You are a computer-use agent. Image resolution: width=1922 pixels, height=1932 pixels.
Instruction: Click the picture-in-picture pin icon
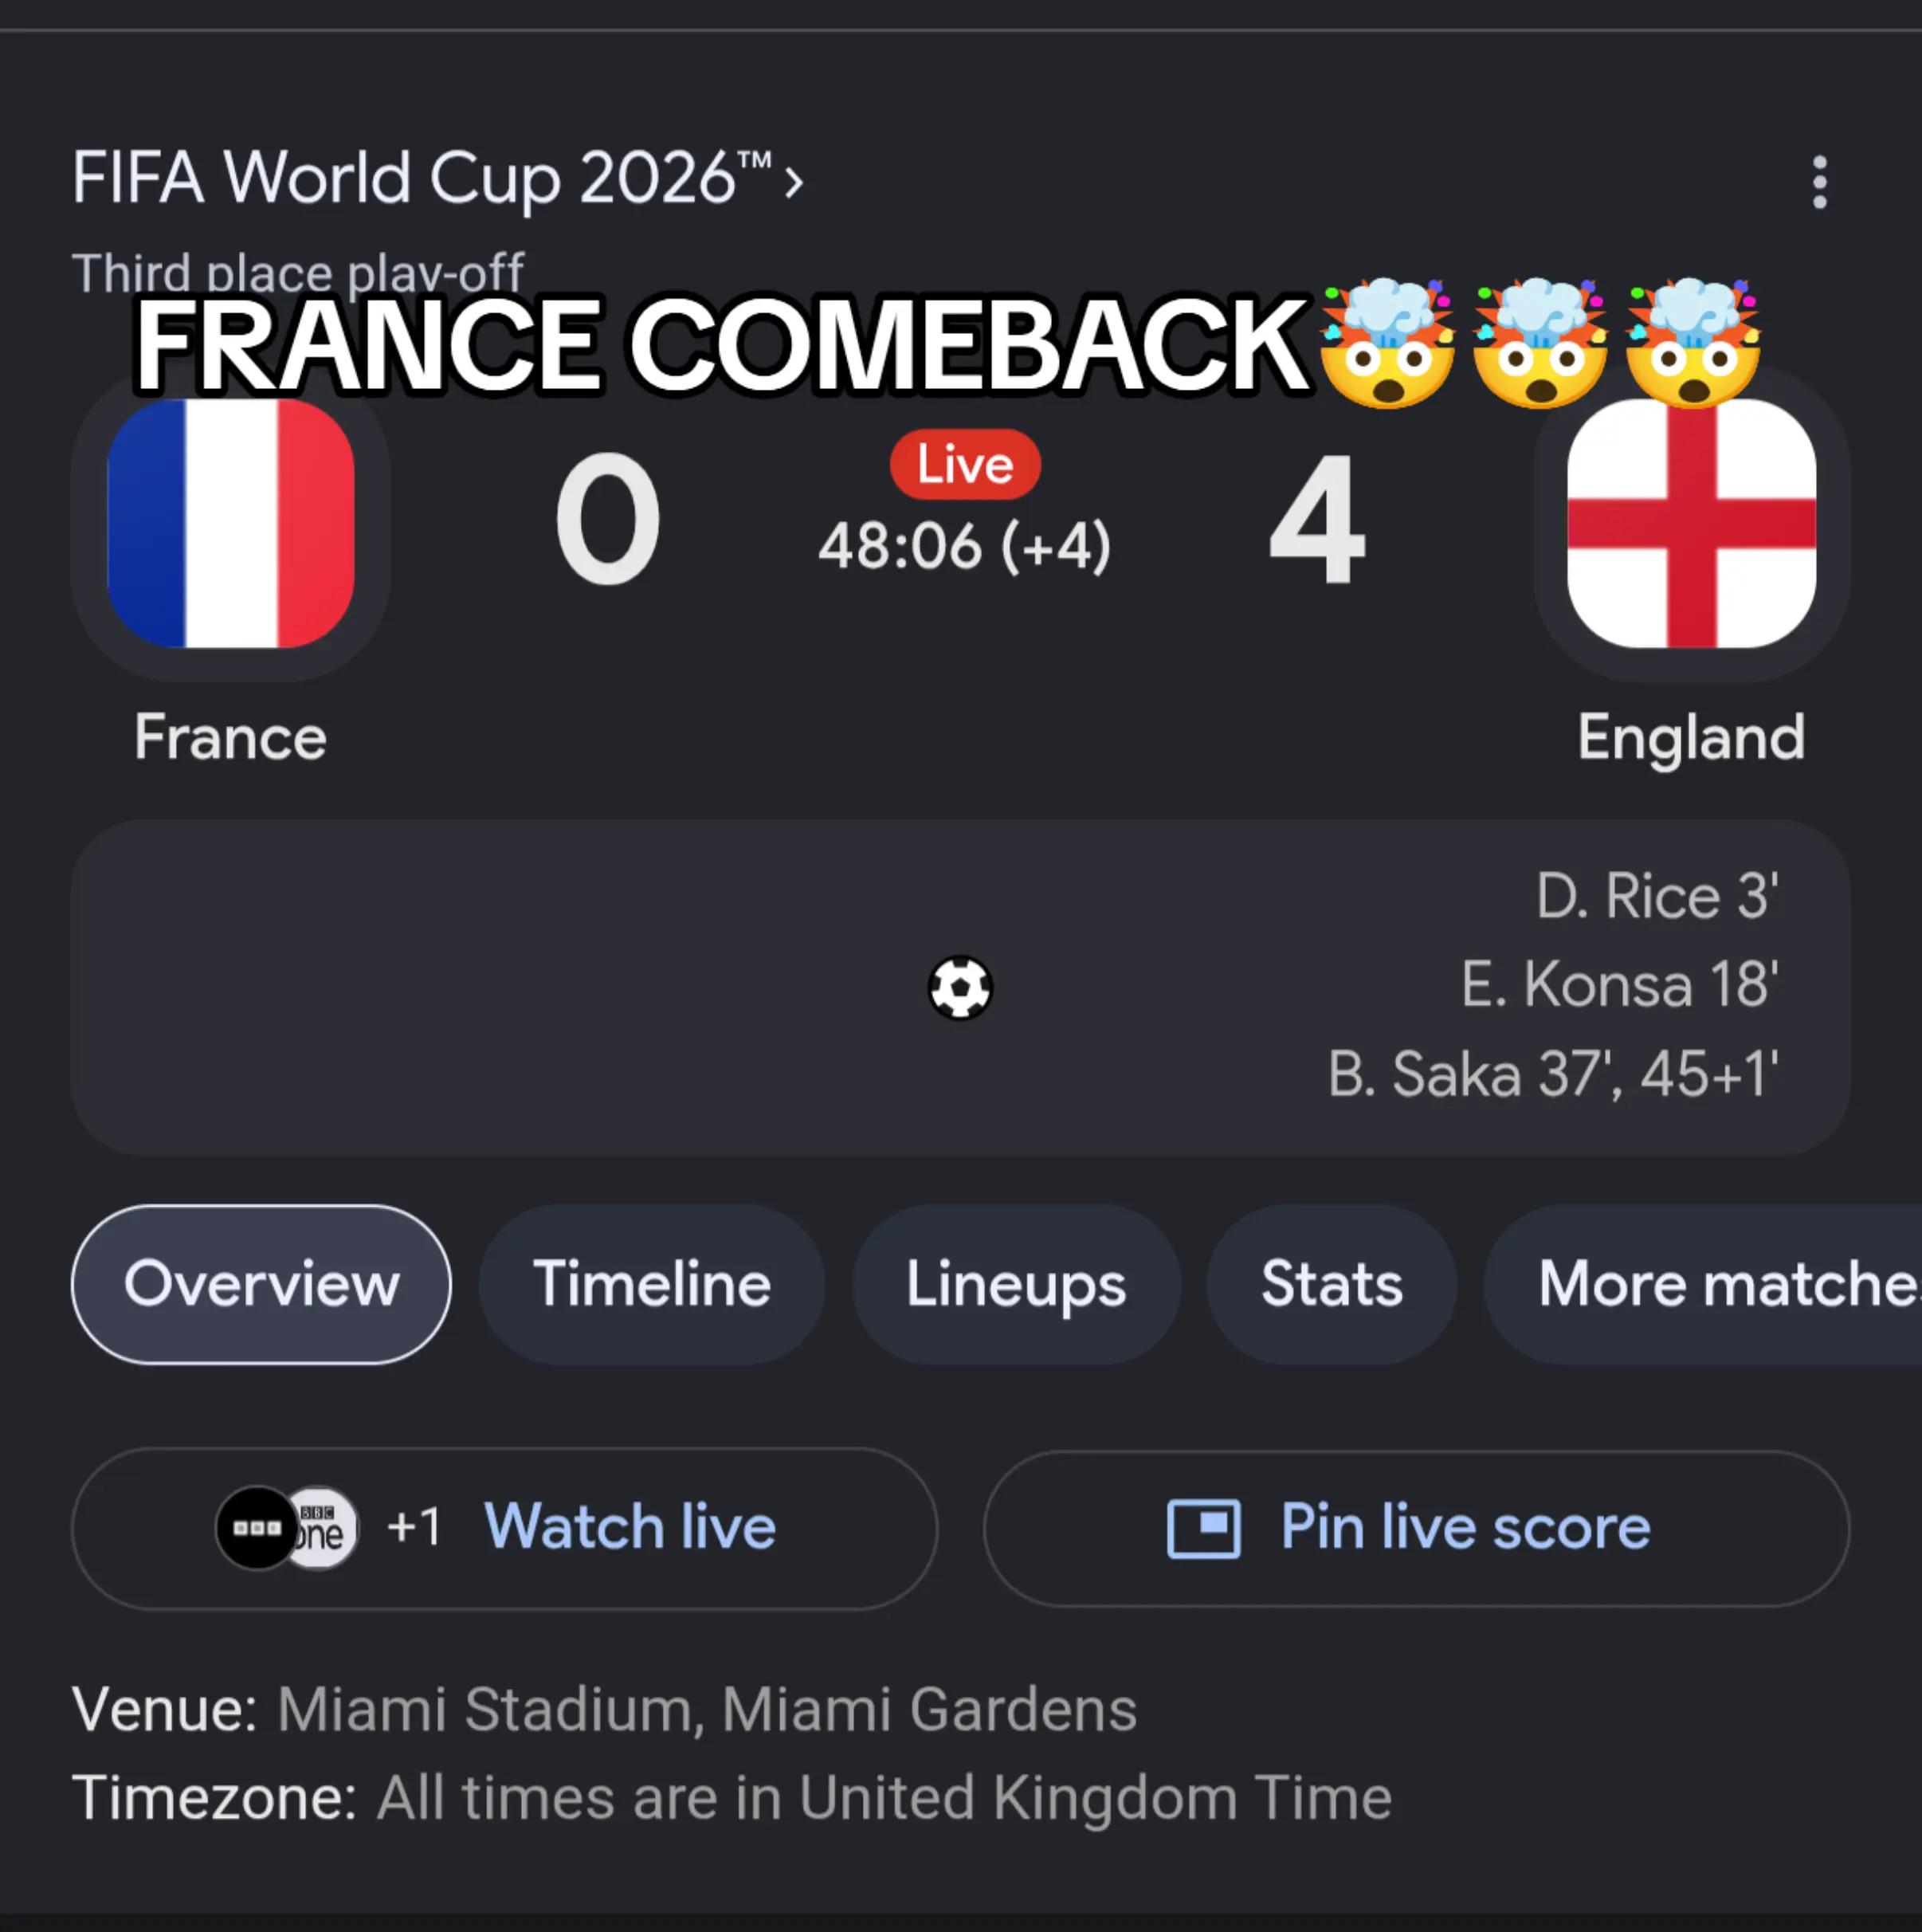(x=1204, y=1528)
